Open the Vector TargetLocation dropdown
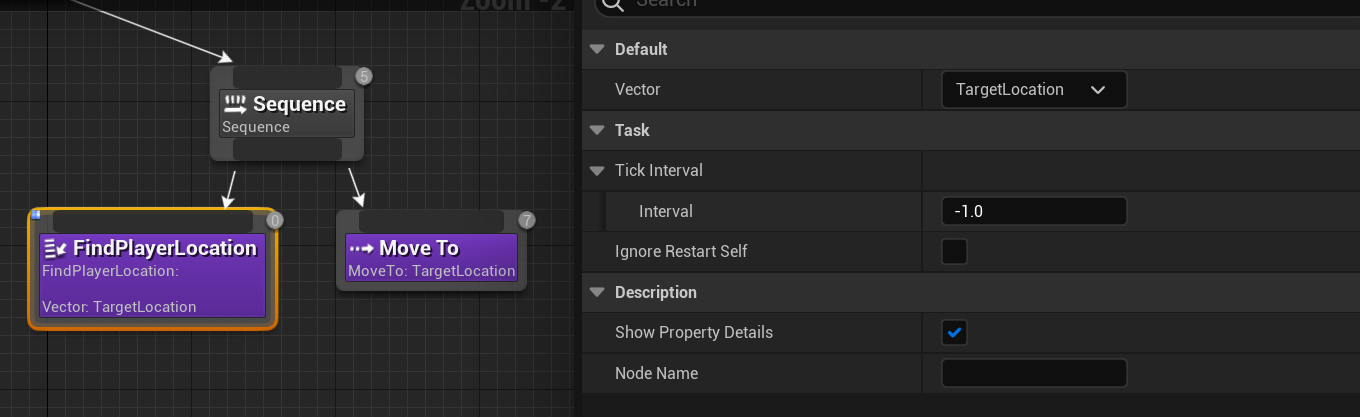The height and width of the screenshot is (417, 1360). coord(1034,90)
